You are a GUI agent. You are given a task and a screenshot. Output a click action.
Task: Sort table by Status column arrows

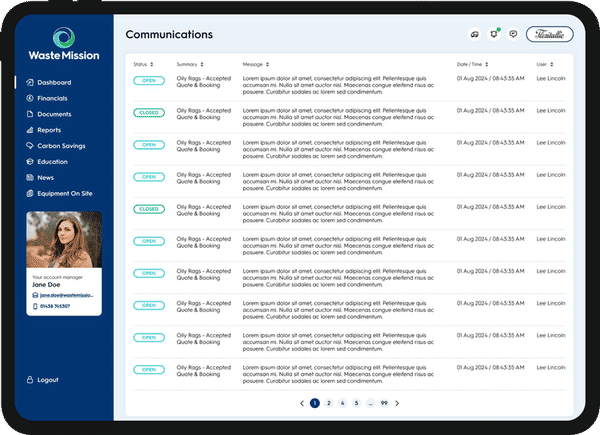coord(152,64)
